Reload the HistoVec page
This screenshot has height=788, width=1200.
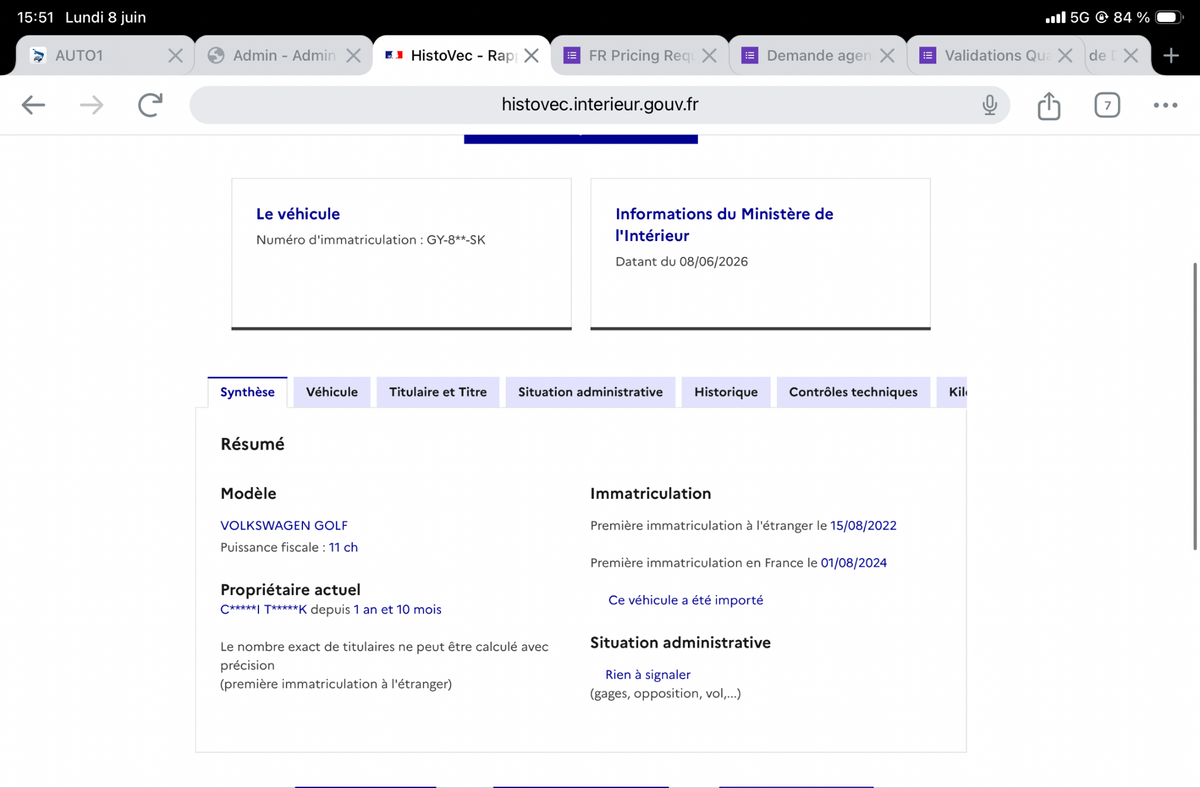(150, 105)
